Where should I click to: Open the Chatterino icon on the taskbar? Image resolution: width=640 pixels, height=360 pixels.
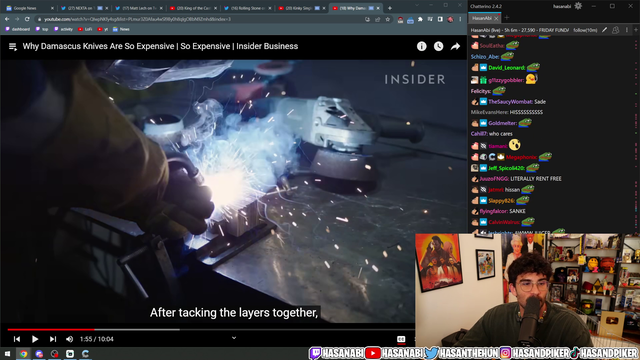[x=85, y=353]
